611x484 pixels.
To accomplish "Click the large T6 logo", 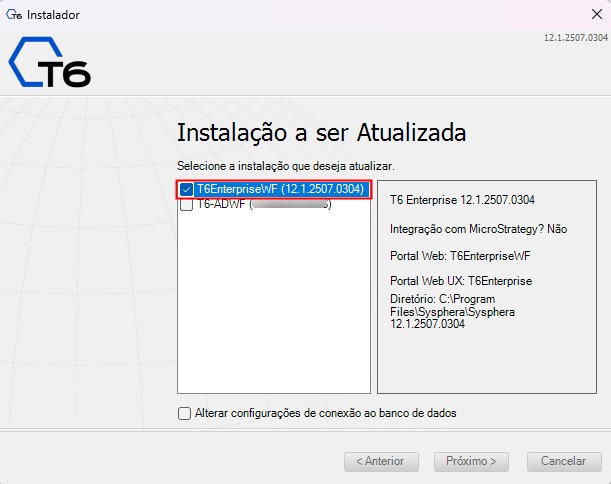I will point(49,62).
